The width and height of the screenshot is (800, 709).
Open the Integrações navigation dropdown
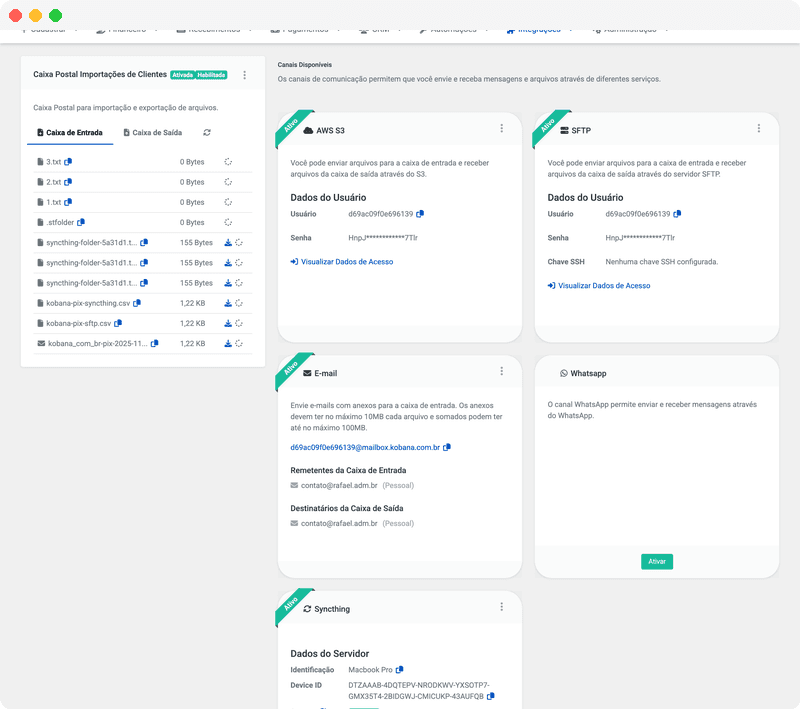[x=540, y=29]
